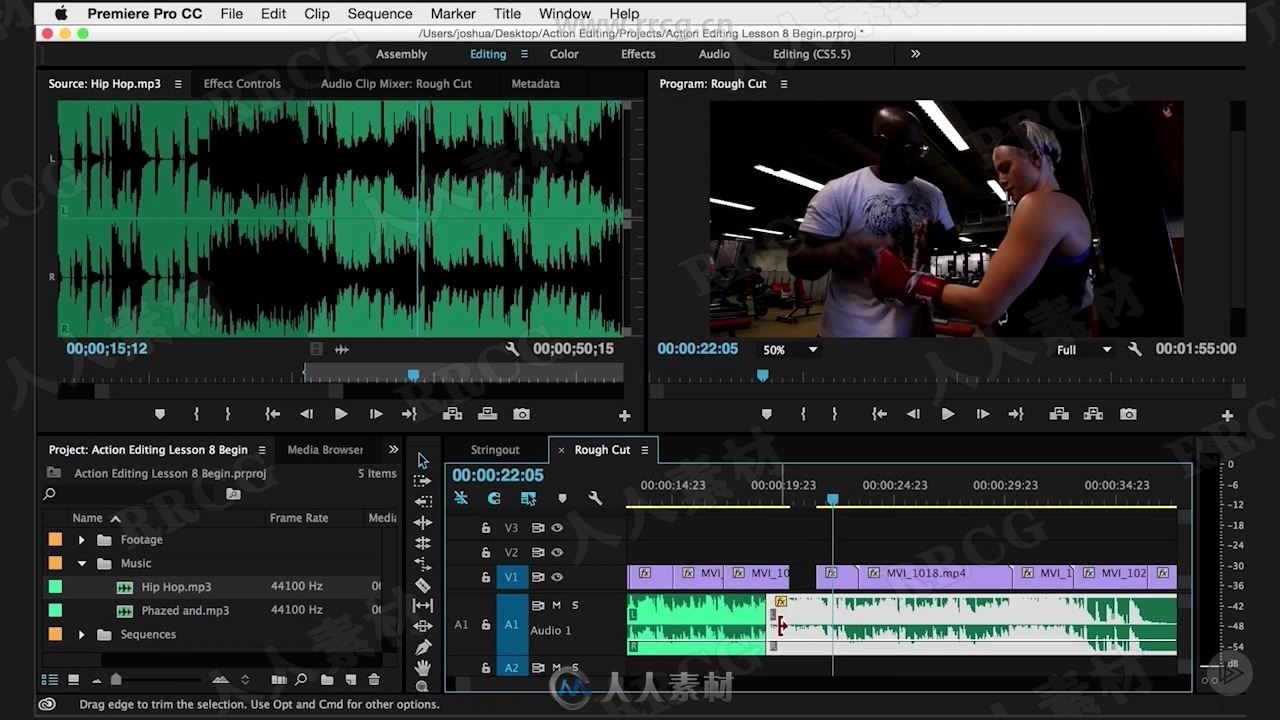
Task: Mute the A1 audio track
Action: click(x=557, y=605)
